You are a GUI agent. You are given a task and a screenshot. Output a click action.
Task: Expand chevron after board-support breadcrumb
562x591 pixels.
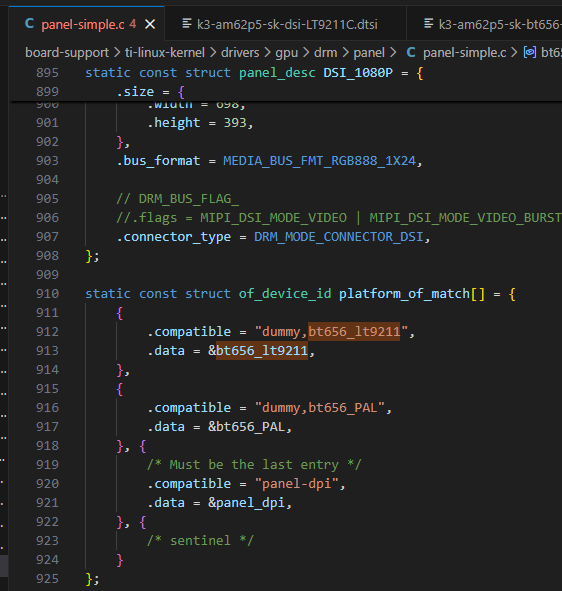click(117, 53)
